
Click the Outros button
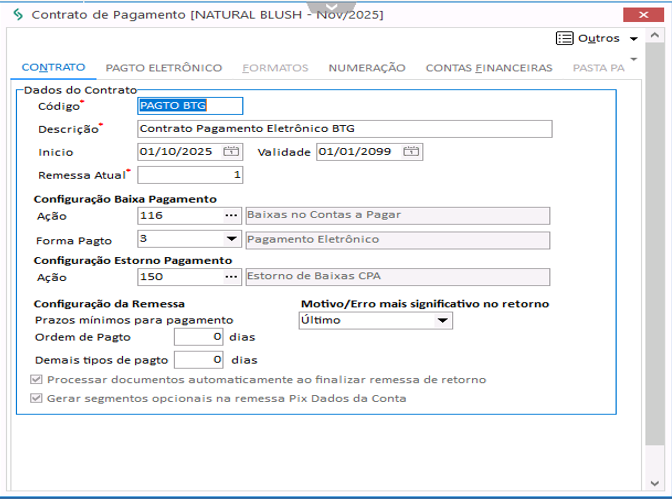pos(597,38)
